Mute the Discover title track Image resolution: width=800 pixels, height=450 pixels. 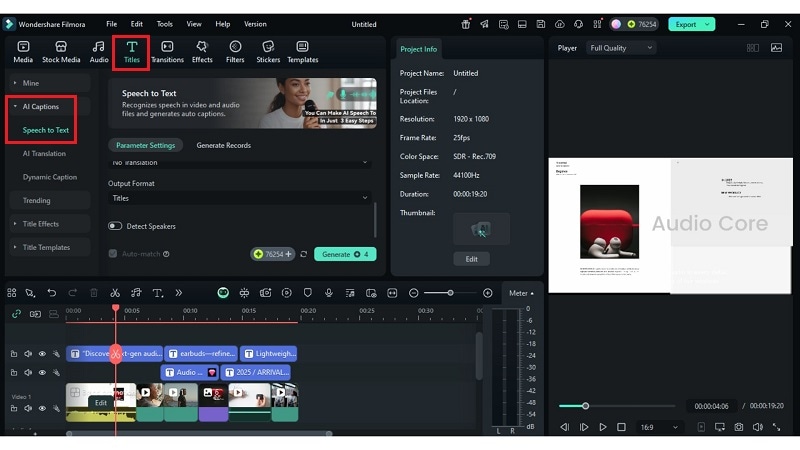coord(28,354)
